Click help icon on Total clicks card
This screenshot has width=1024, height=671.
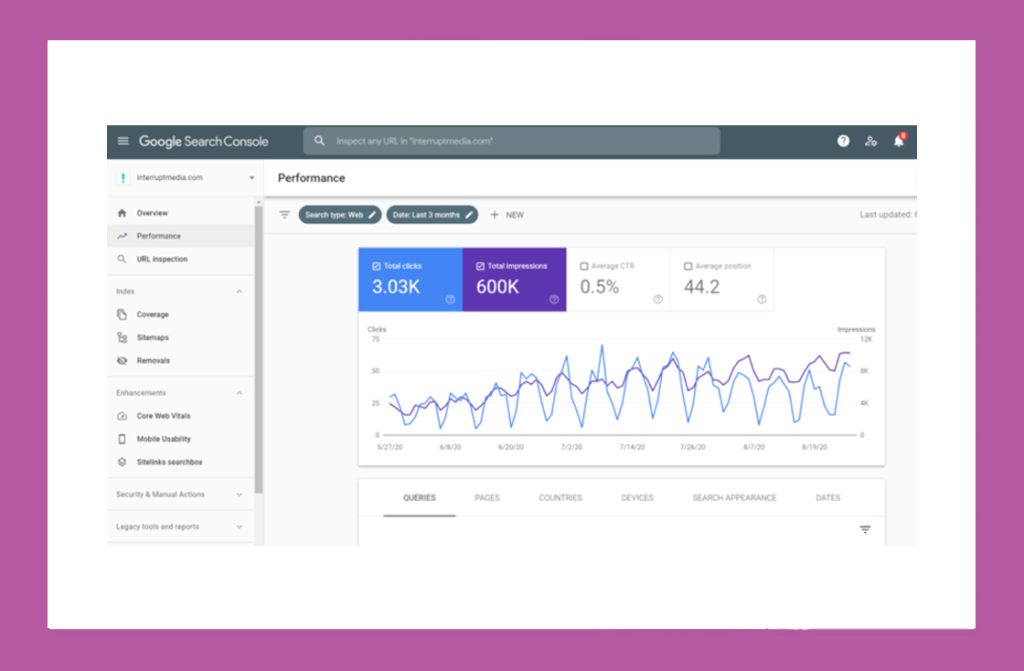(450, 299)
